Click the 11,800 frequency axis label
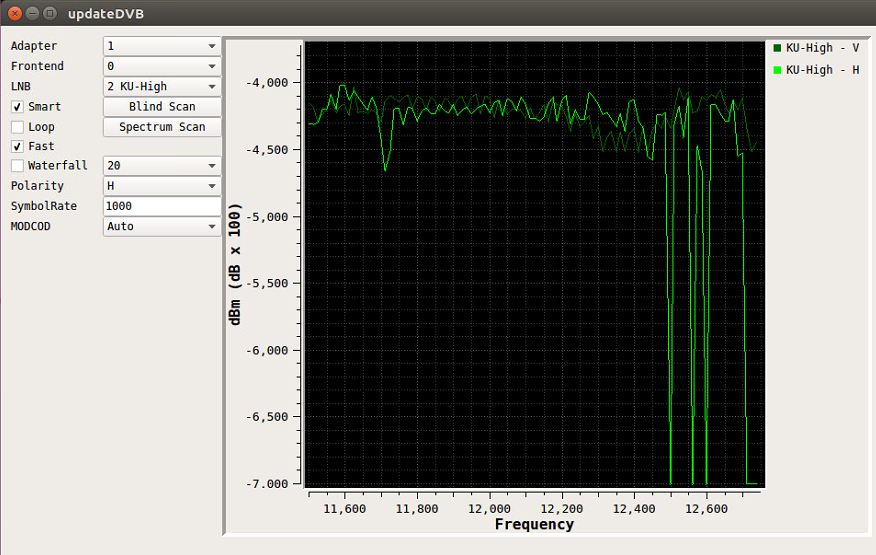The image size is (876, 555). [x=417, y=509]
